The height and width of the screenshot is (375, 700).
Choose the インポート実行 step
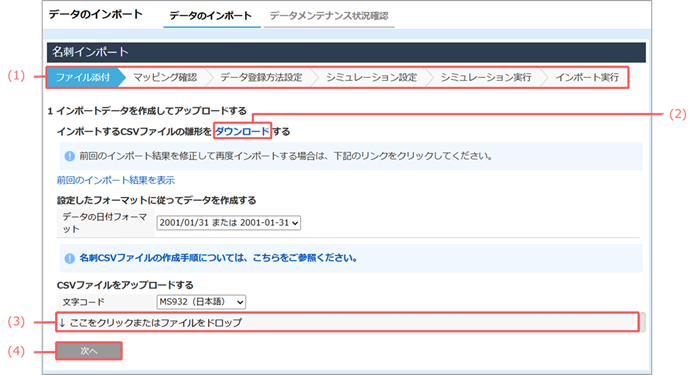coord(587,77)
